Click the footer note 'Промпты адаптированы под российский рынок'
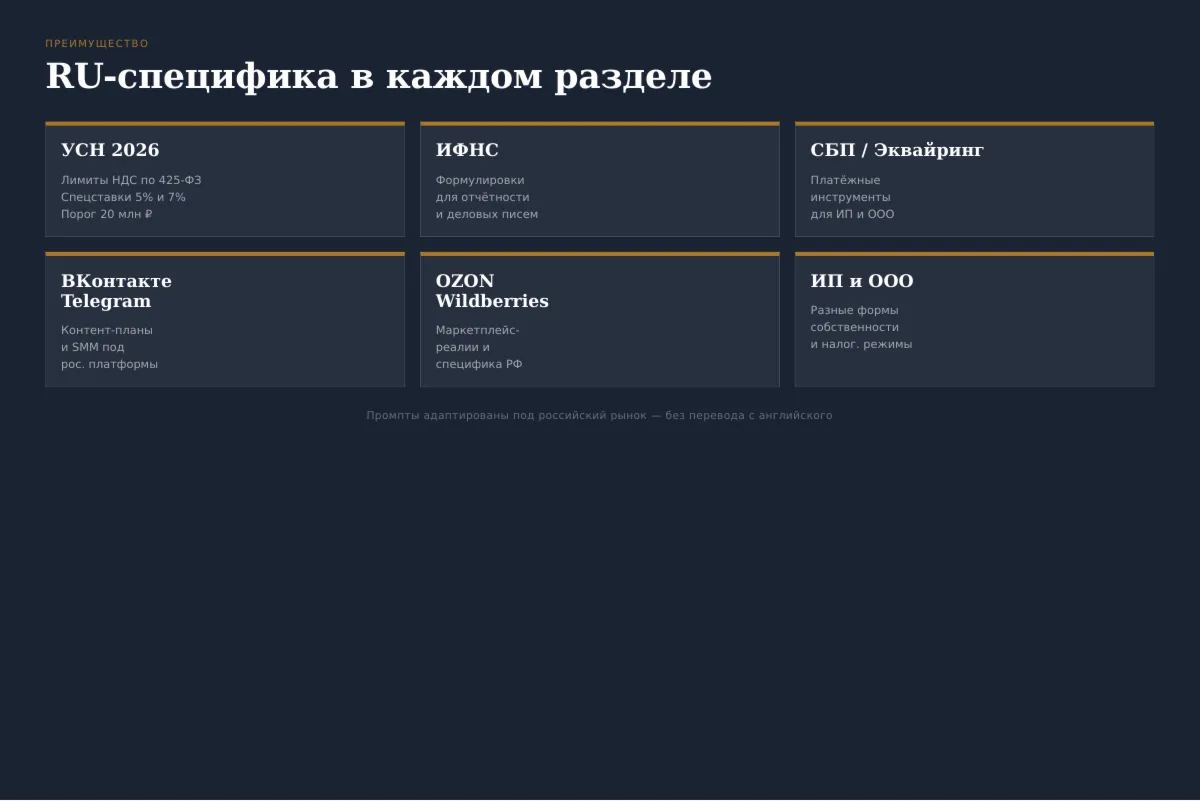The height and width of the screenshot is (801, 1200). (x=507, y=416)
